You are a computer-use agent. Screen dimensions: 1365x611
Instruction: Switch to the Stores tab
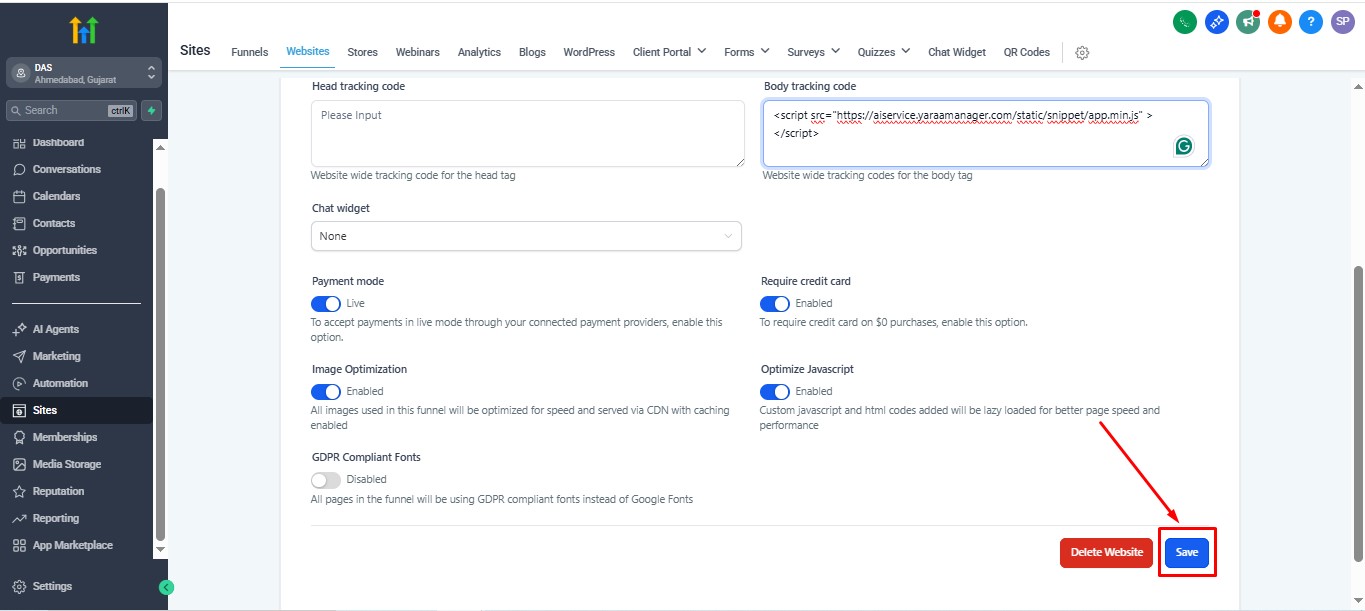[362, 52]
